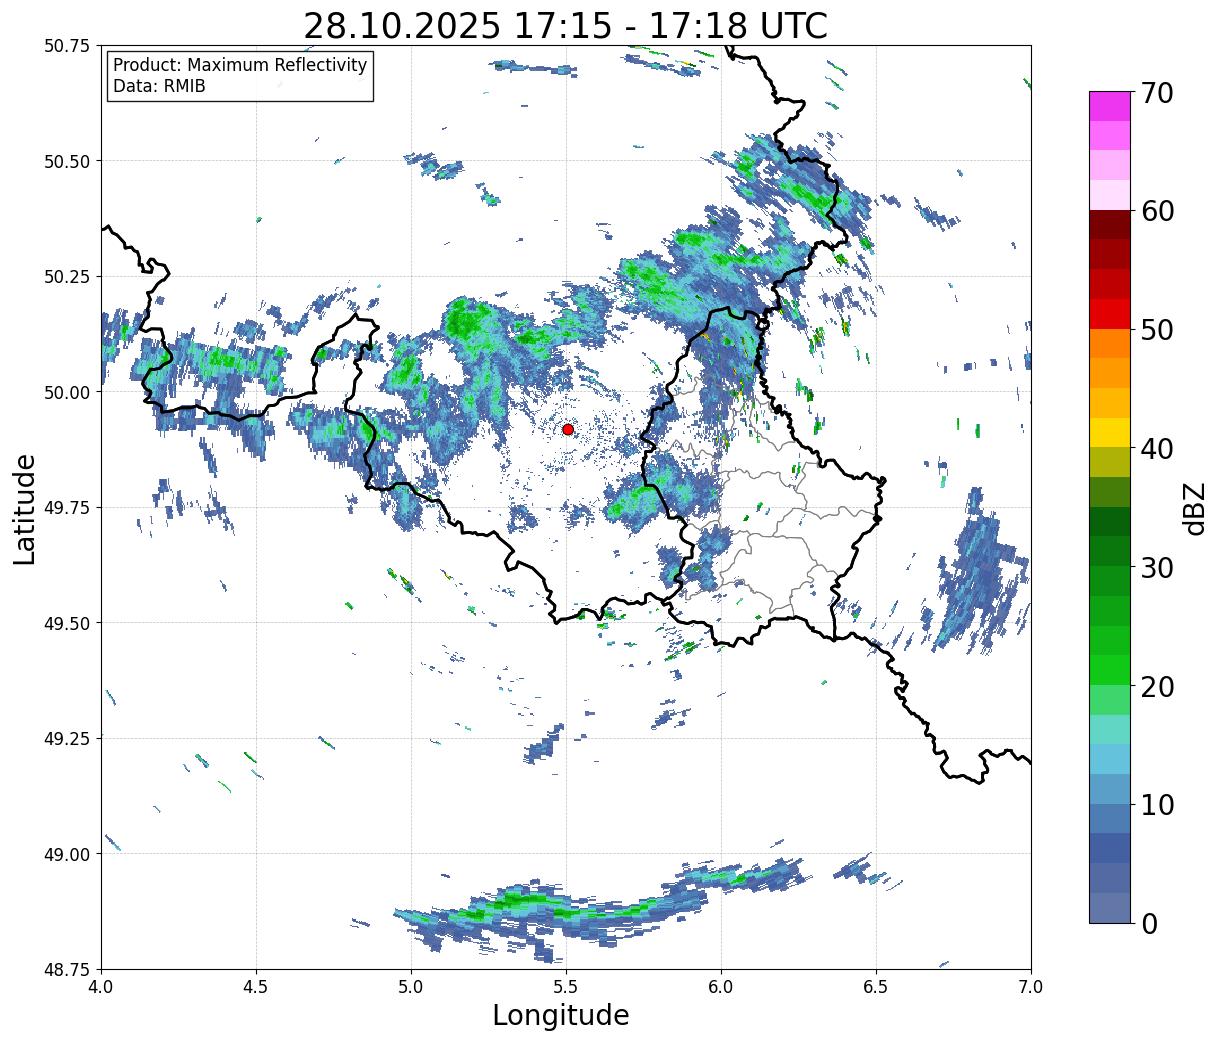This screenshot has height=1040, width=1219.
Task: Click the colorbar label 0
Action: (1148, 923)
